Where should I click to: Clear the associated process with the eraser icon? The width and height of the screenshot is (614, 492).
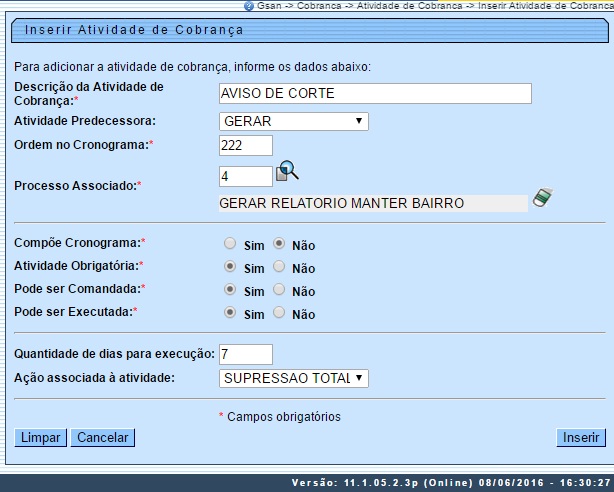tap(542, 197)
